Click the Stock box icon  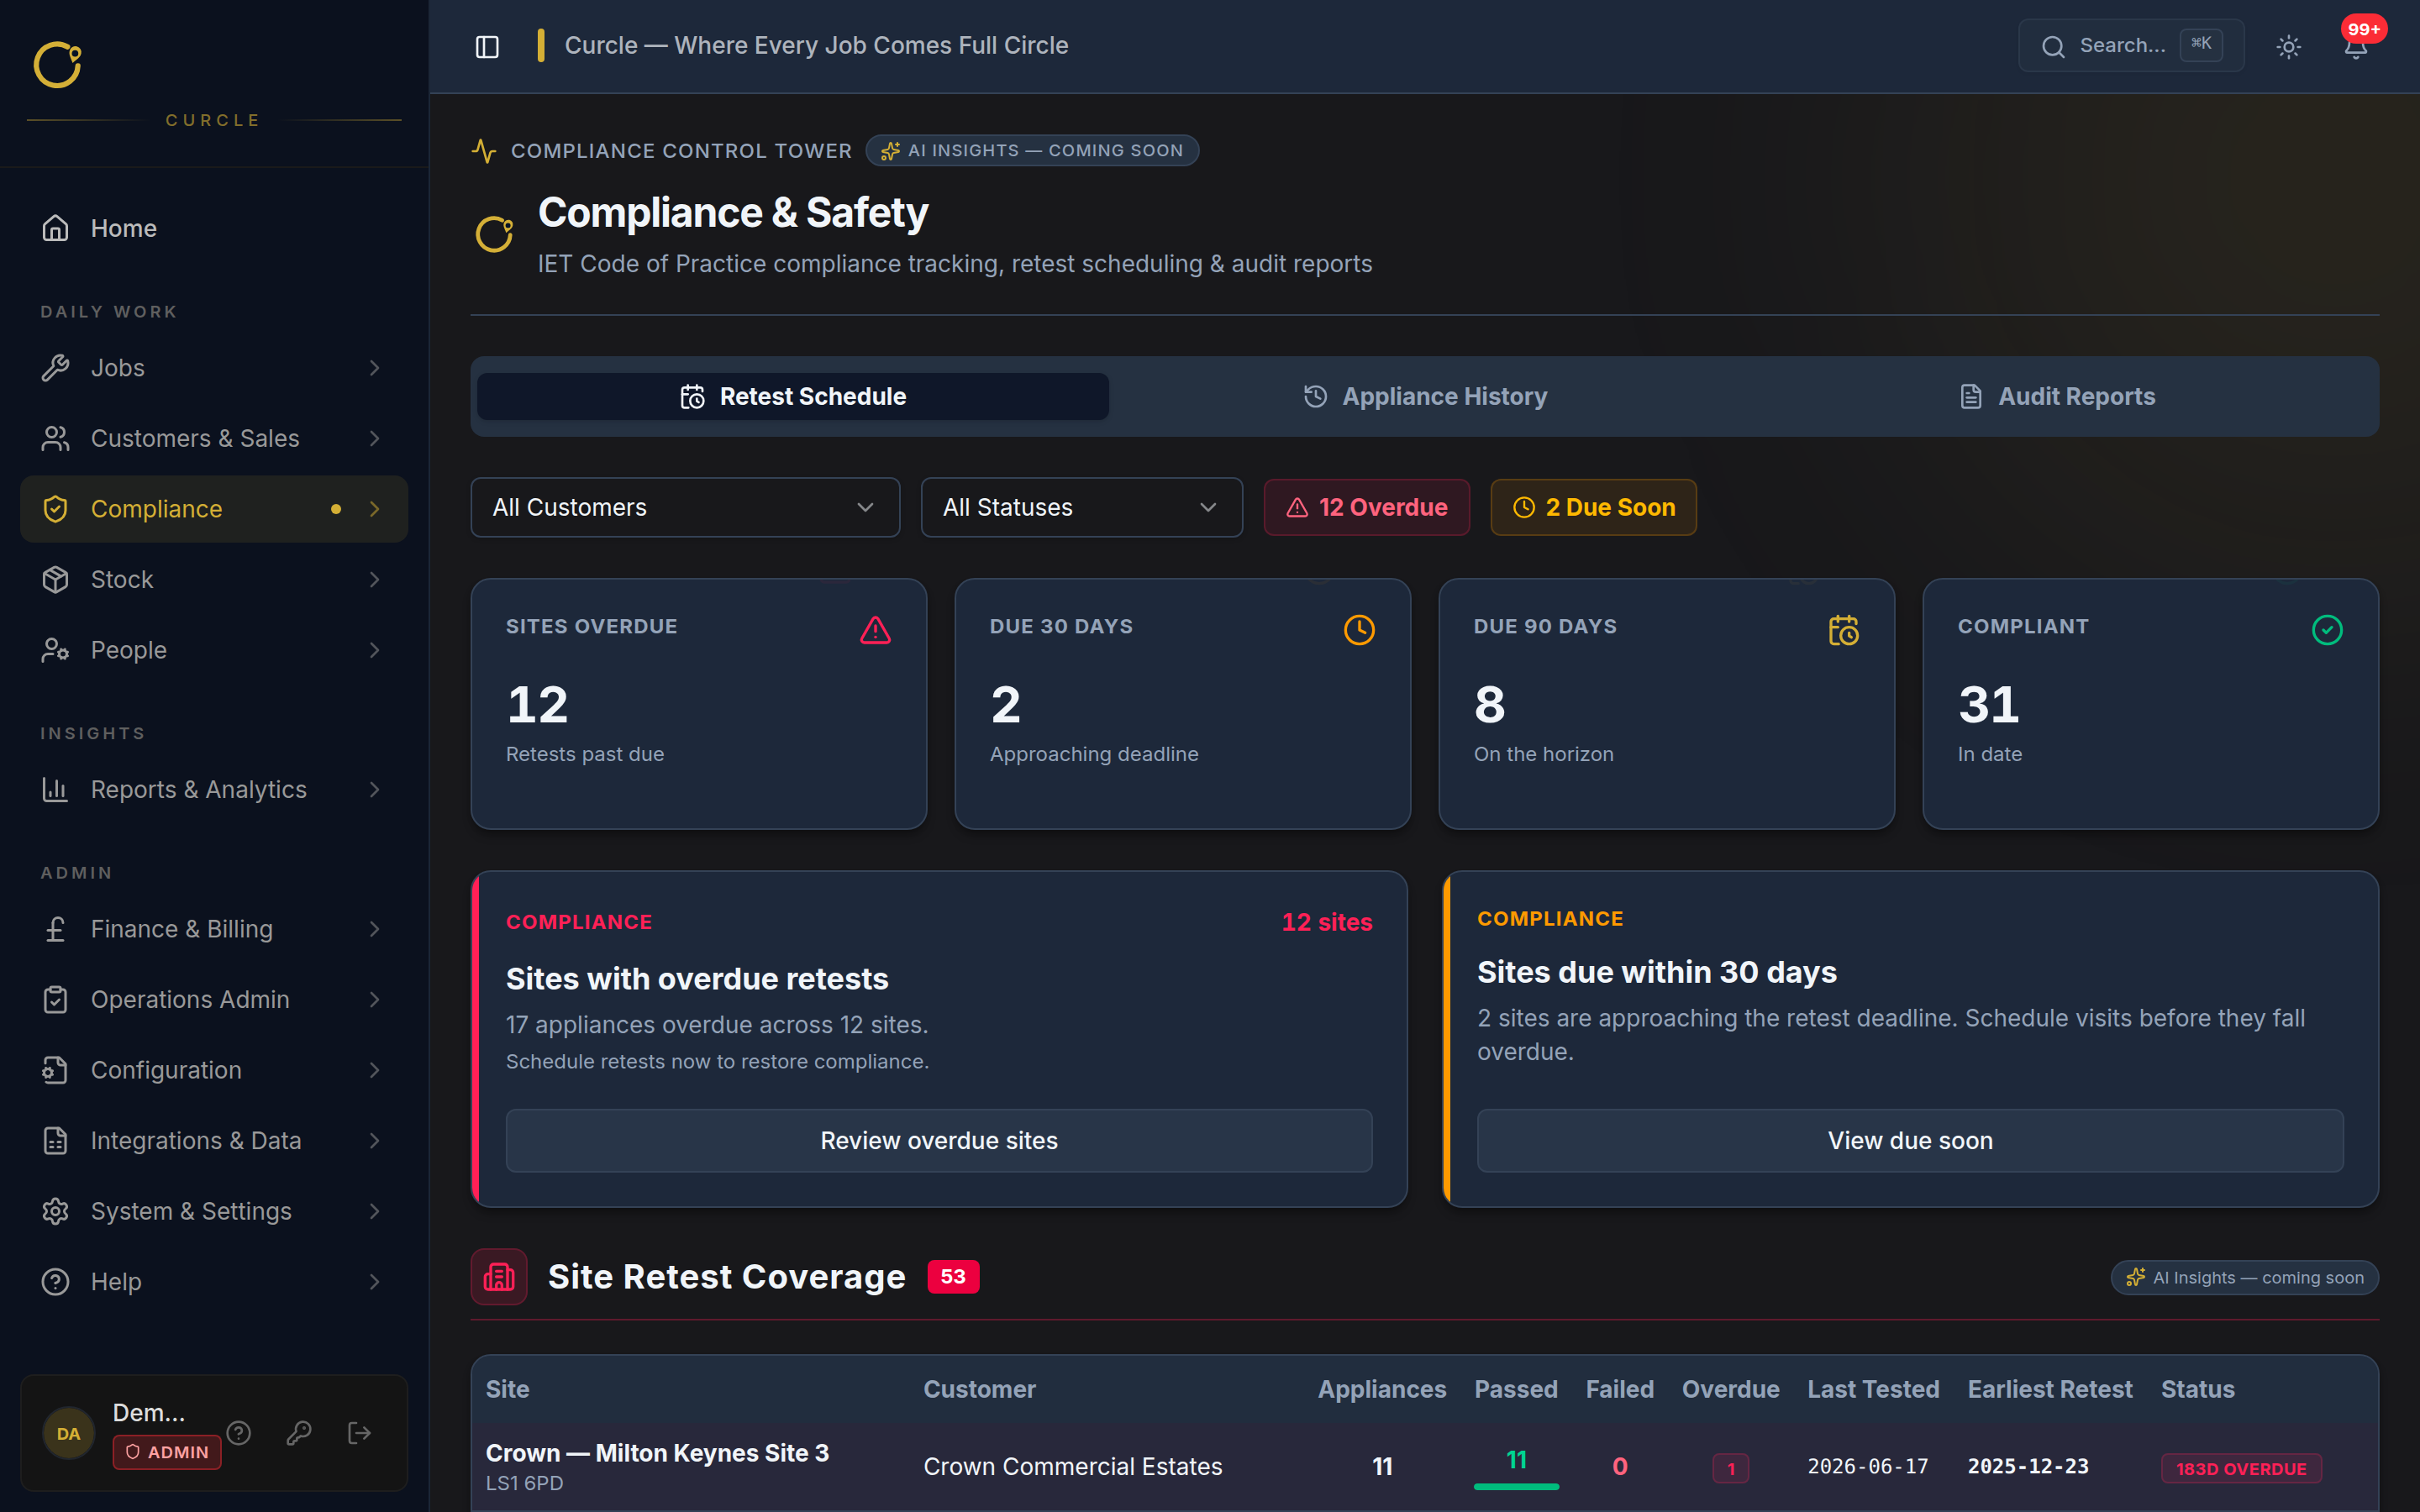(55, 579)
